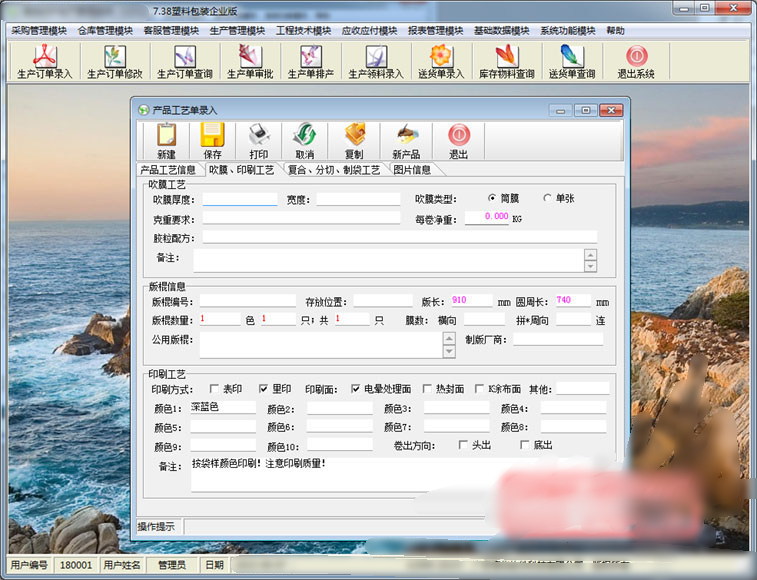The height and width of the screenshot is (580, 757).
Task: Open 客服管理模块 menu
Action: point(171,31)
